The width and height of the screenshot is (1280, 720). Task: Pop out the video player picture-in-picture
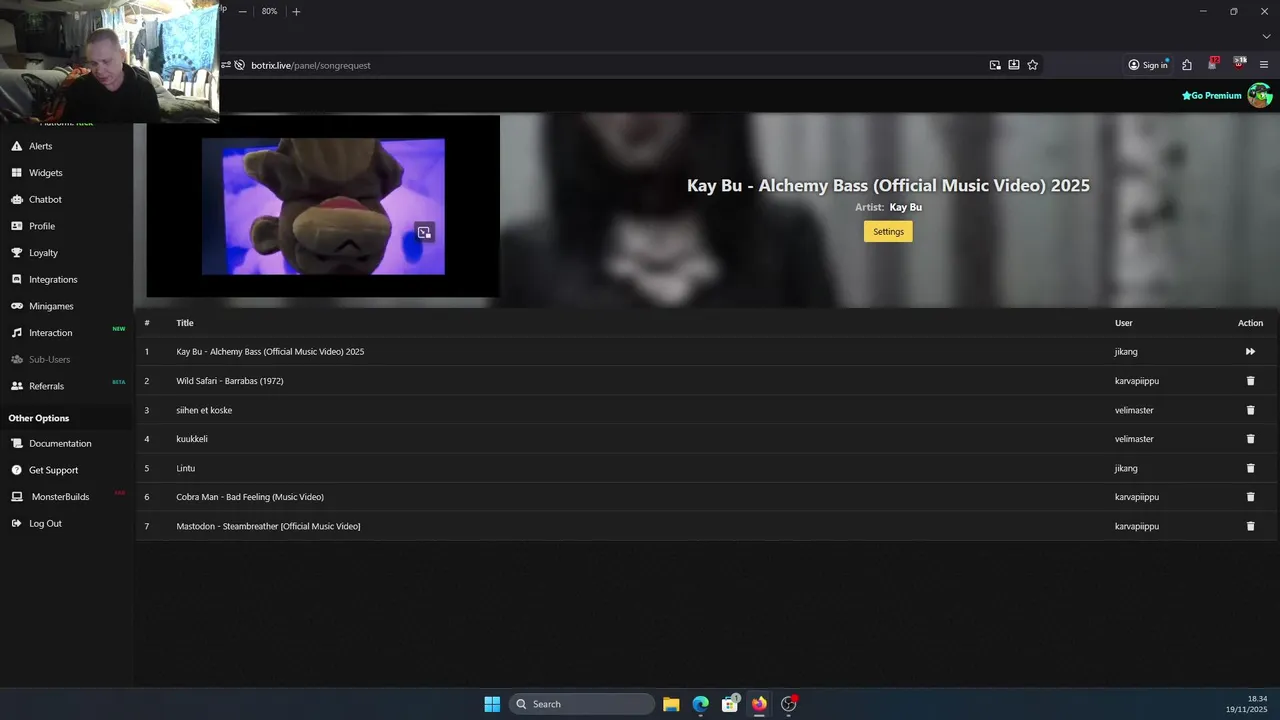424,233
